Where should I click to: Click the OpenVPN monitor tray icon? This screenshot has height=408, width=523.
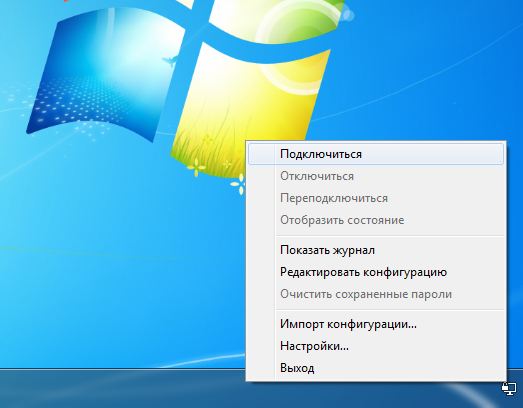(x=509, y=389)
